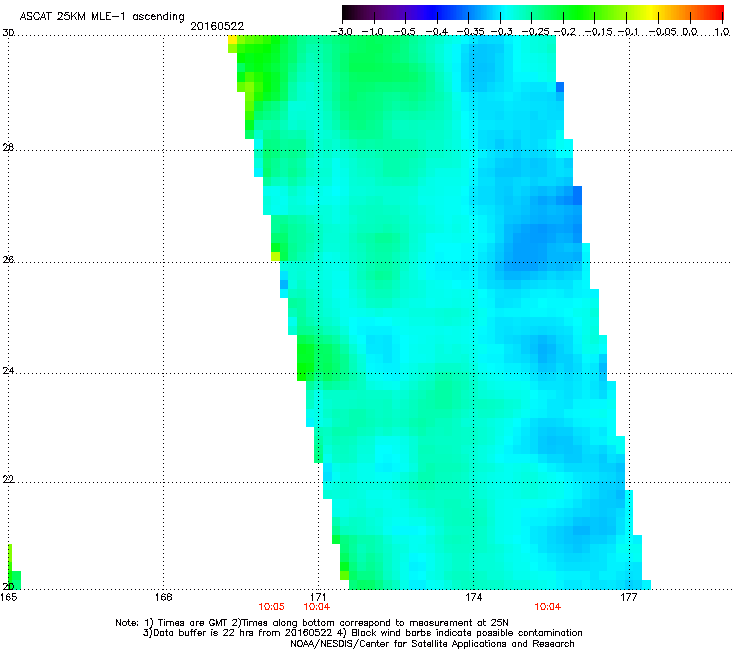Screen dimensions: 740x650
Task: Pick the colorbar label '-0.35'
Action: coord(470,32)
